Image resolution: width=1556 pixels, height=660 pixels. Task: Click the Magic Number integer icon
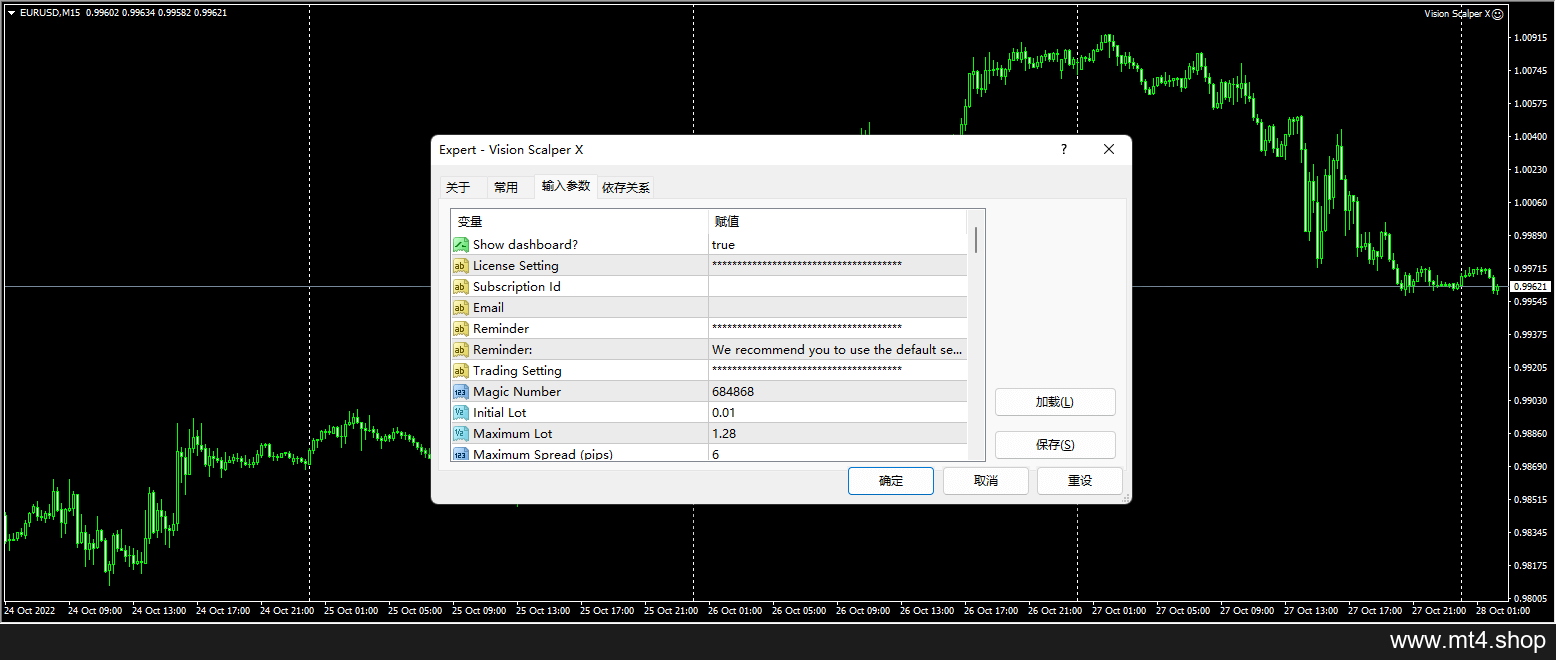click(461, 392)
